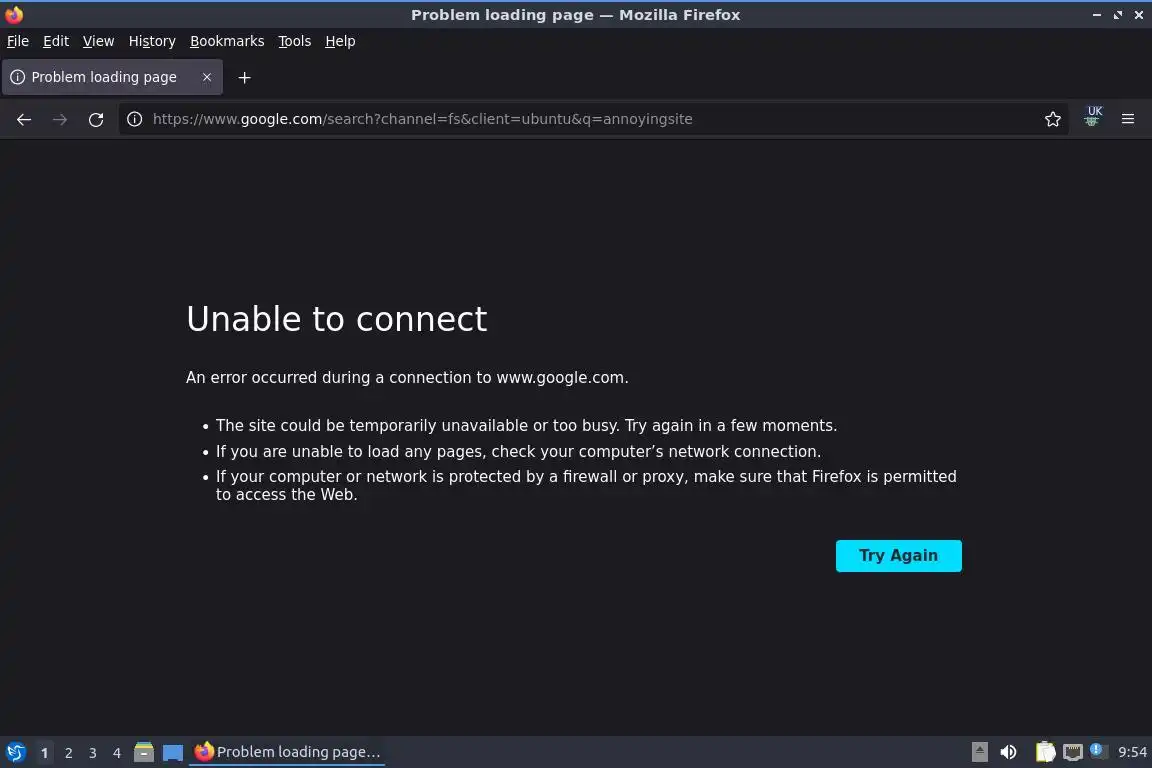Close the Problem loading page tab
This screenshot has width=1152, height=768.
[x=207, y=77]
